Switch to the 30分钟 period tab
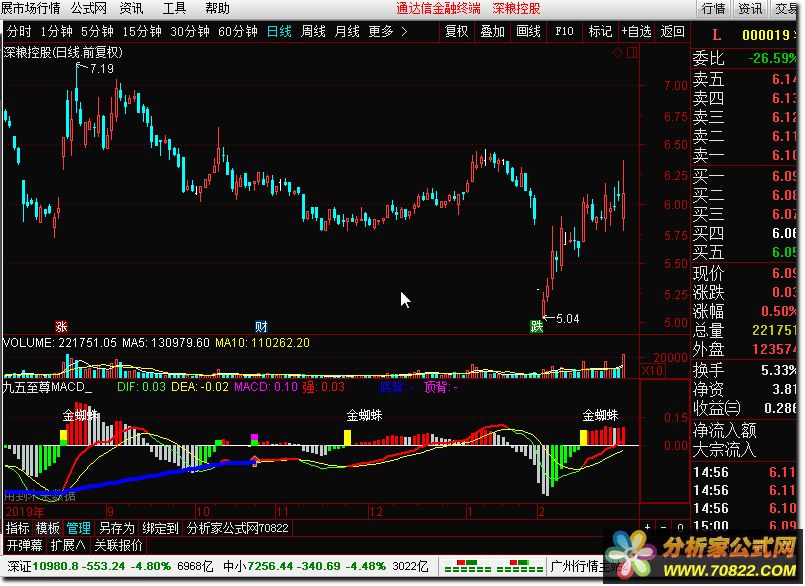 coord(189,31)
